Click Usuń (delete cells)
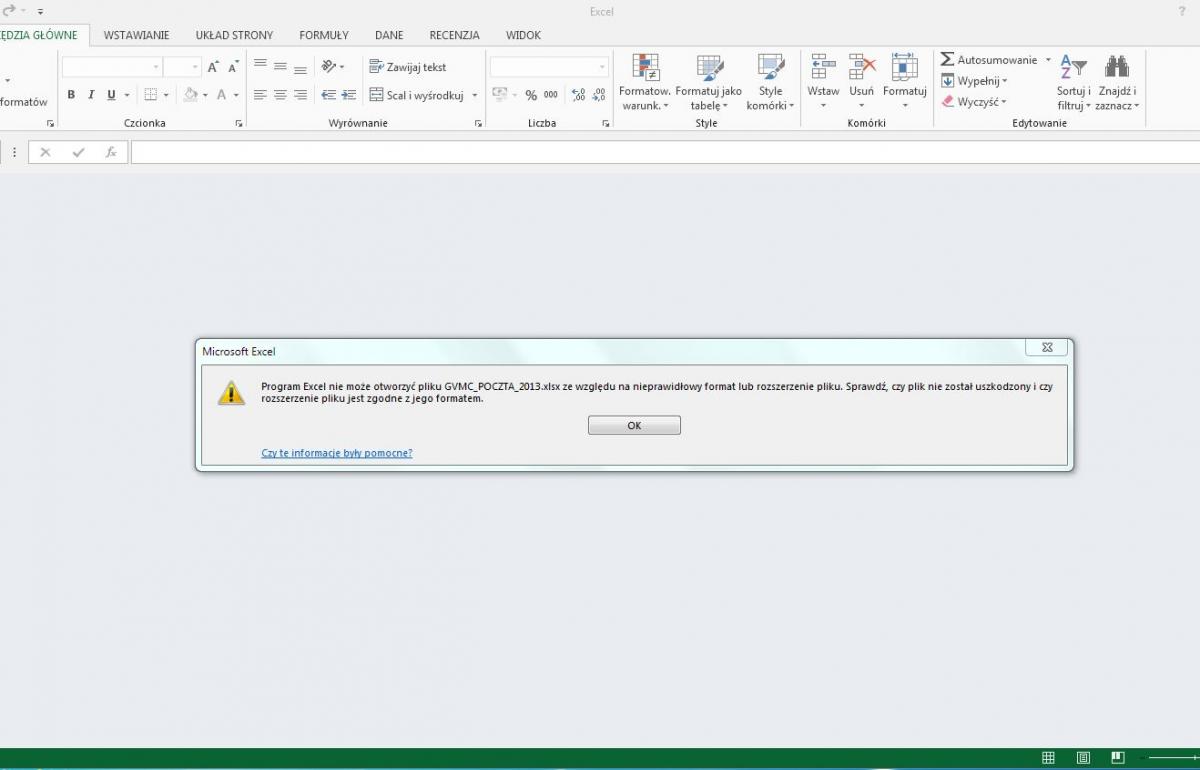This screenshot has height=770, width=1200. (861, 81)
